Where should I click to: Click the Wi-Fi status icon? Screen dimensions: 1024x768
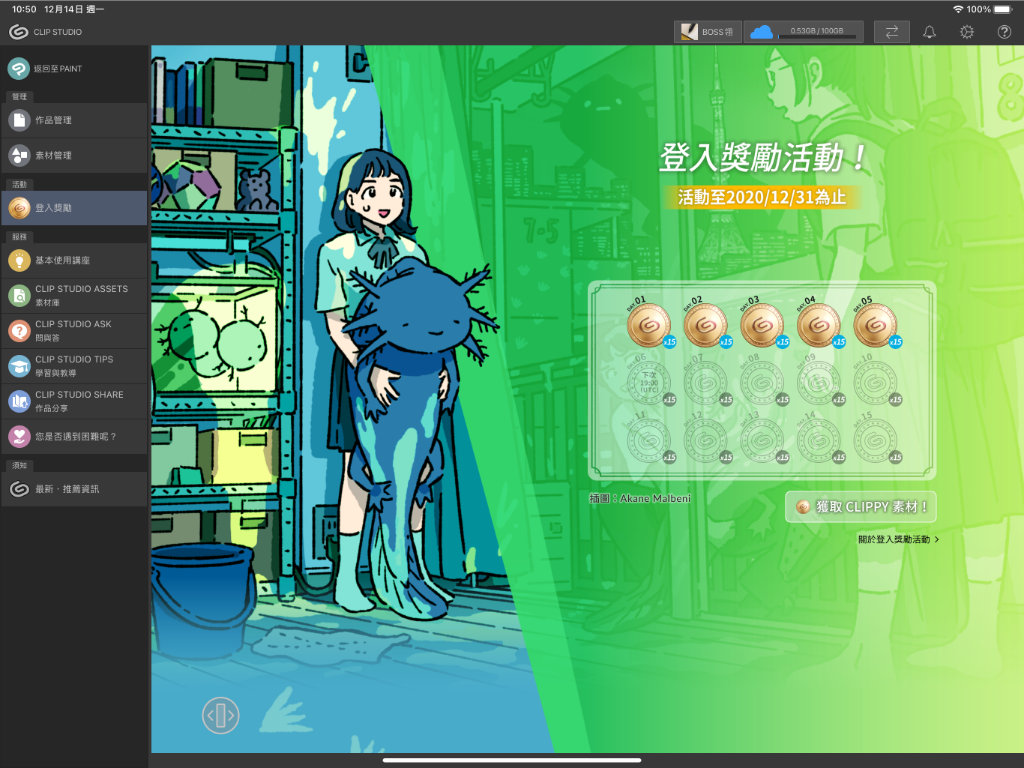(958, 9)
